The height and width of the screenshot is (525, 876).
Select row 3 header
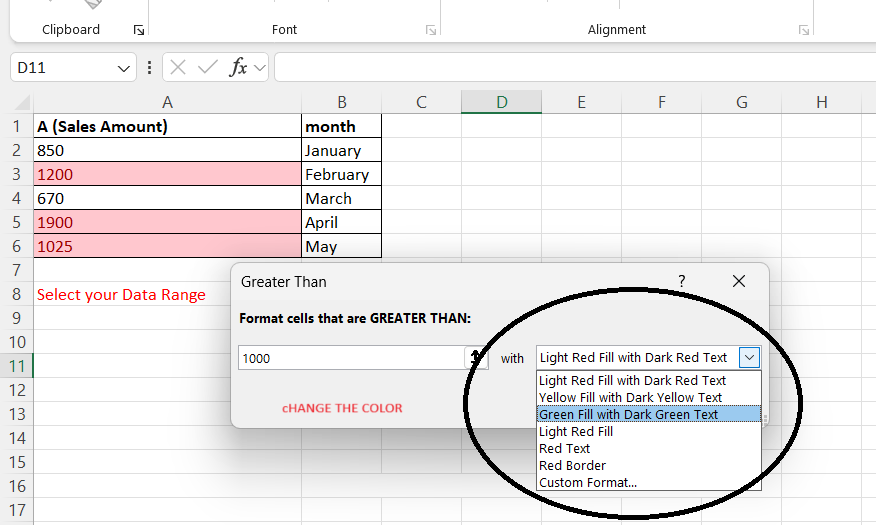pyautogui.click(x=17, y=174)
